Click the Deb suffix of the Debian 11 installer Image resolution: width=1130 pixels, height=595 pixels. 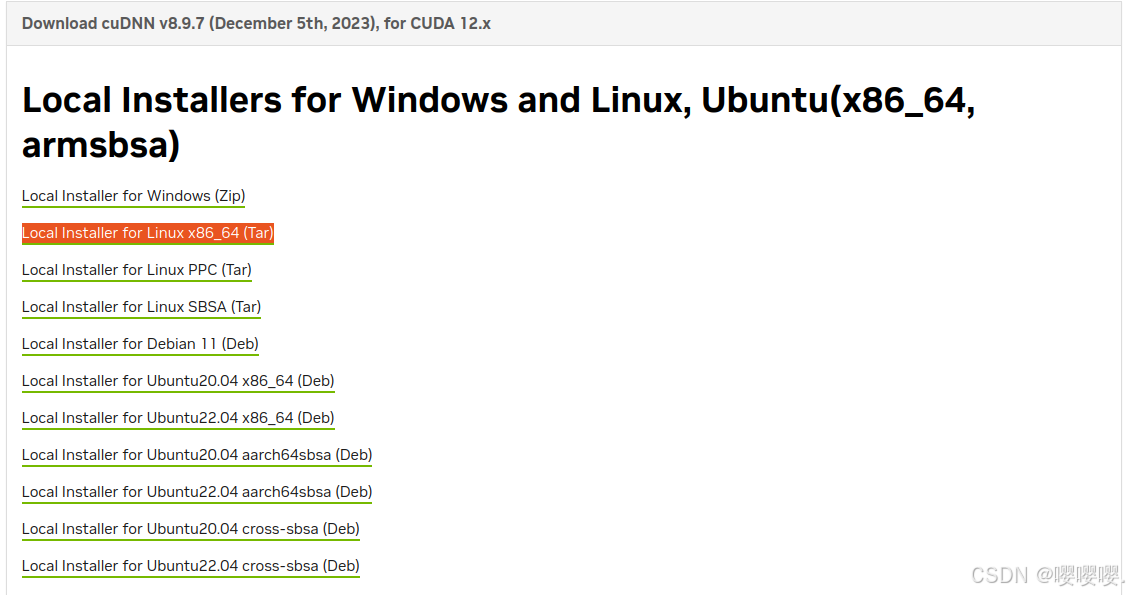242,344
